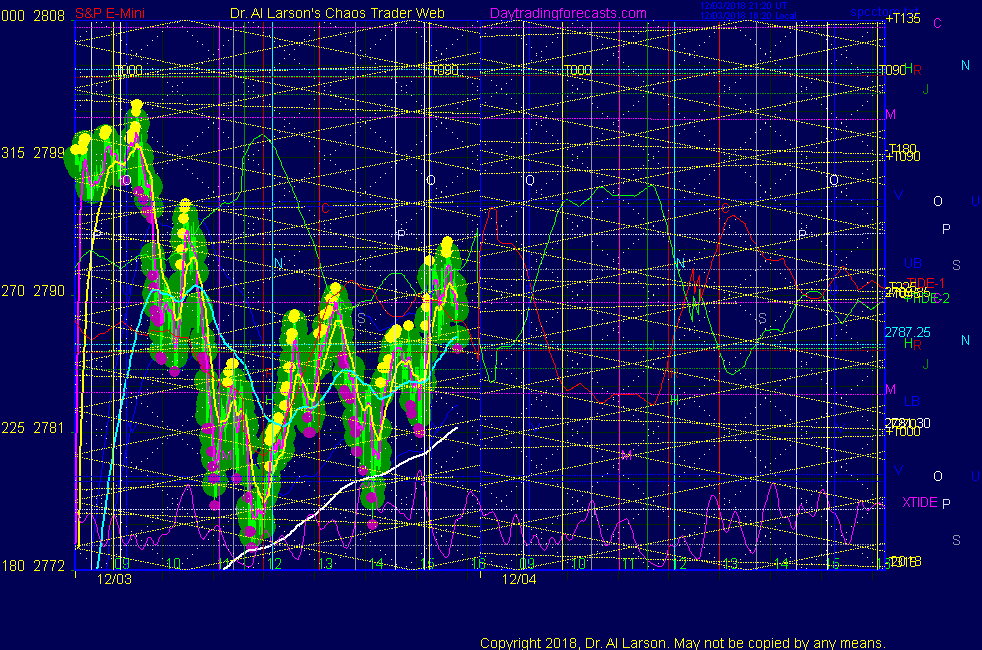Viewport: 982px width, 650px height.
Task: Select the "+T090" level label
Action: [x=903, y=157]
